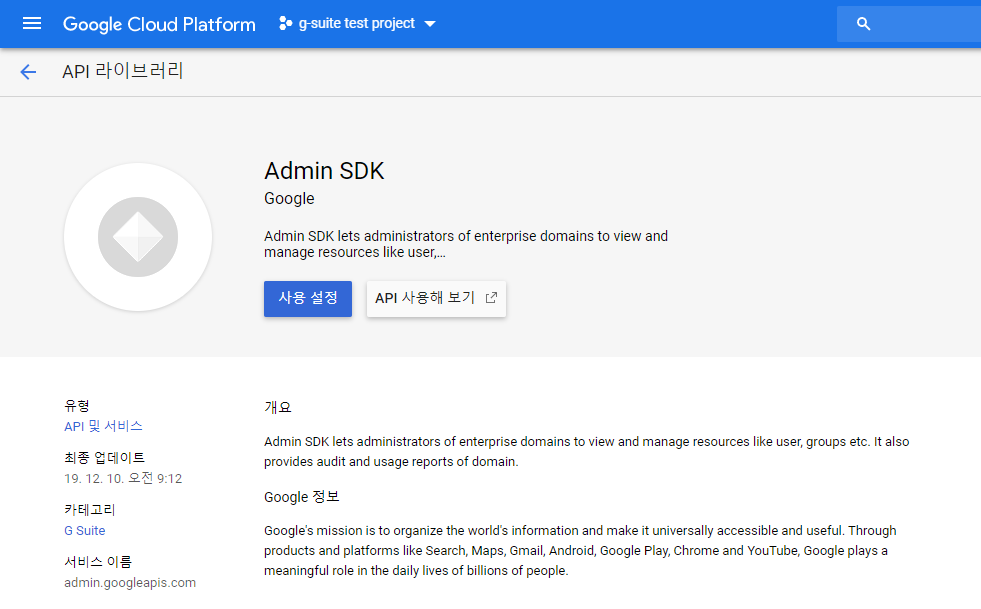Click the dropdown arrow next to project name

click(x=430, y=24)
